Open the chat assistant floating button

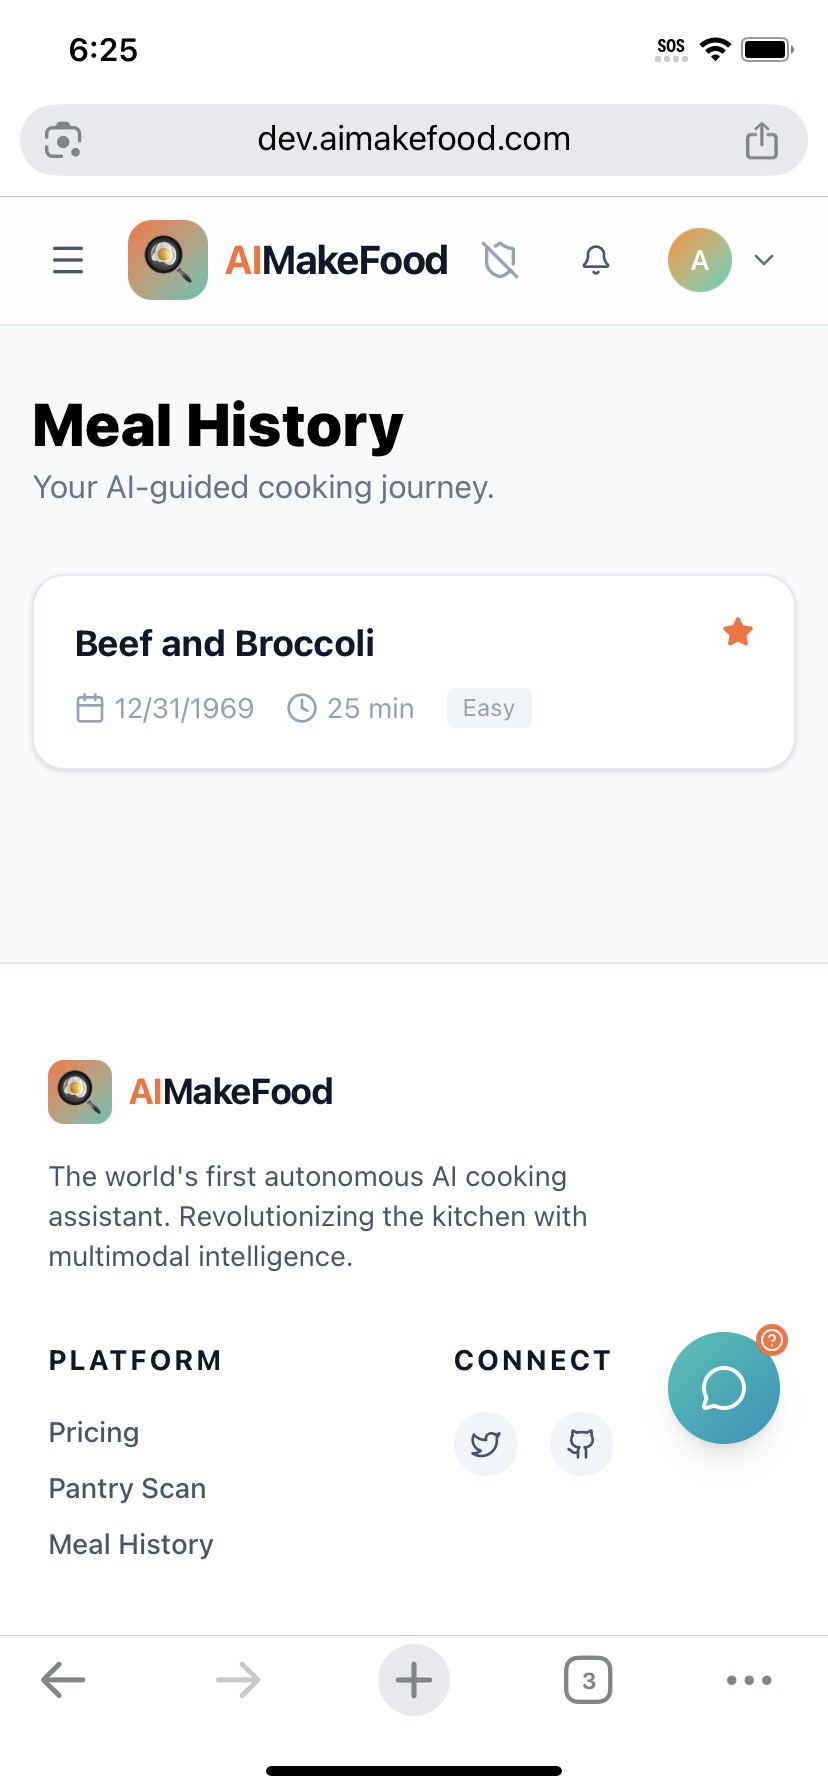pyautogui.click(x=724, y=1388)
